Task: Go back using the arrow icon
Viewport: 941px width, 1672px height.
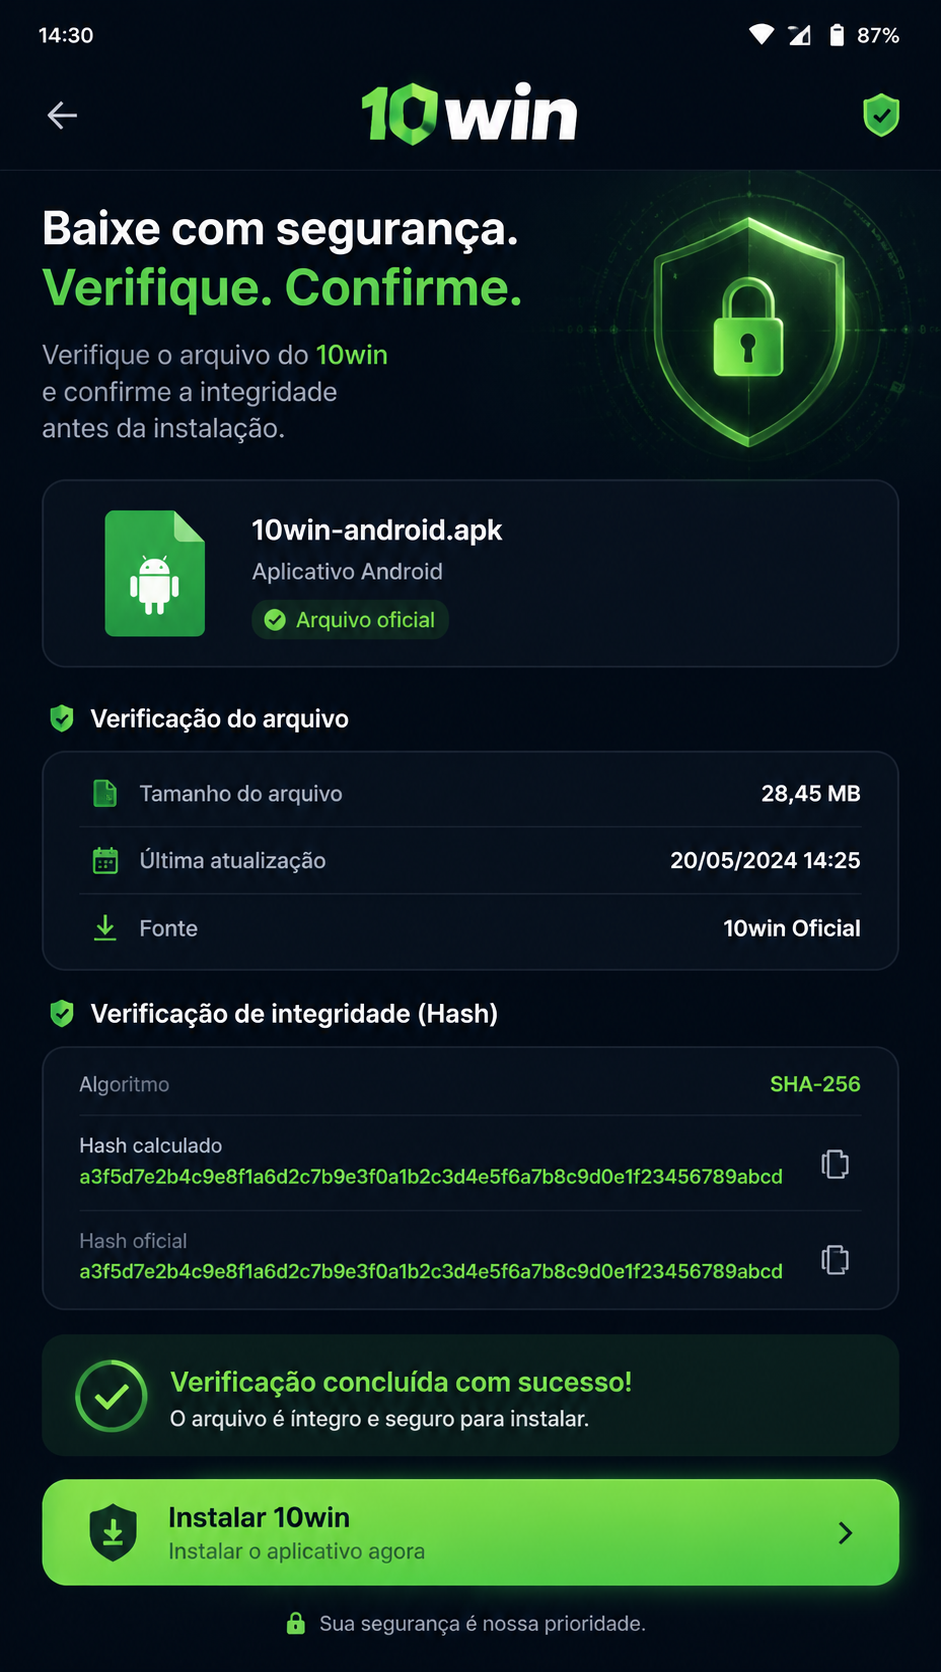Action: coord(62,116)
